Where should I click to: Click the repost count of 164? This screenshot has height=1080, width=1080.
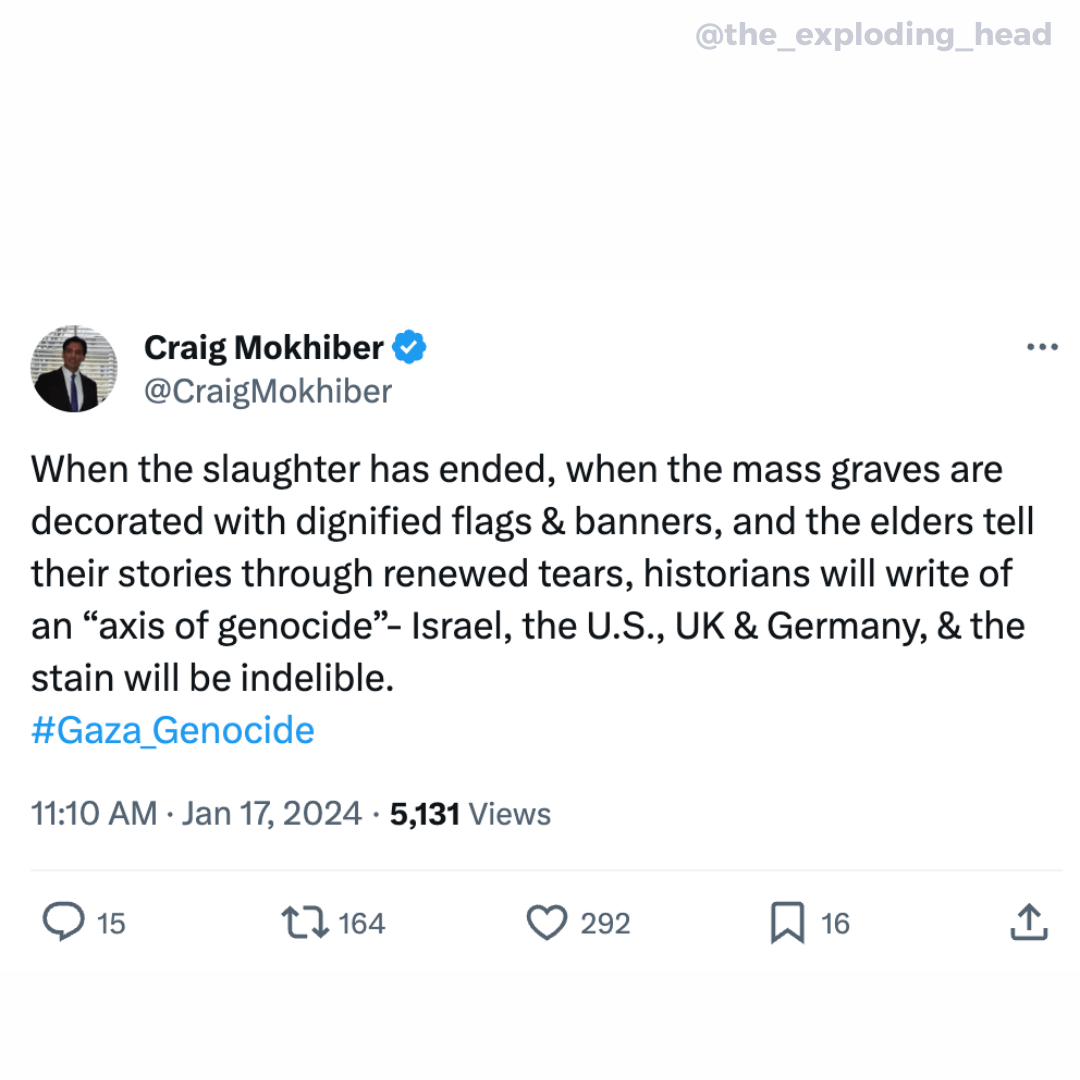coord(361,923)
